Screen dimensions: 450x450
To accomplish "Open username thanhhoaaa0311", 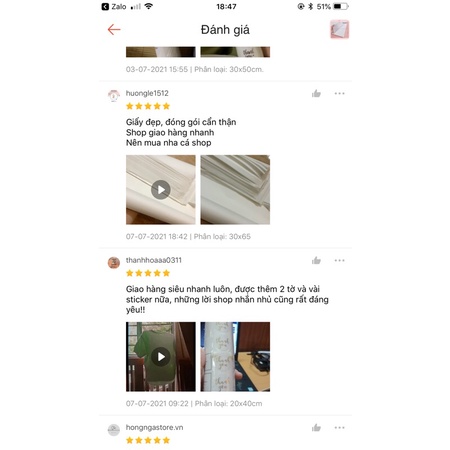I will tap(154, 260).
